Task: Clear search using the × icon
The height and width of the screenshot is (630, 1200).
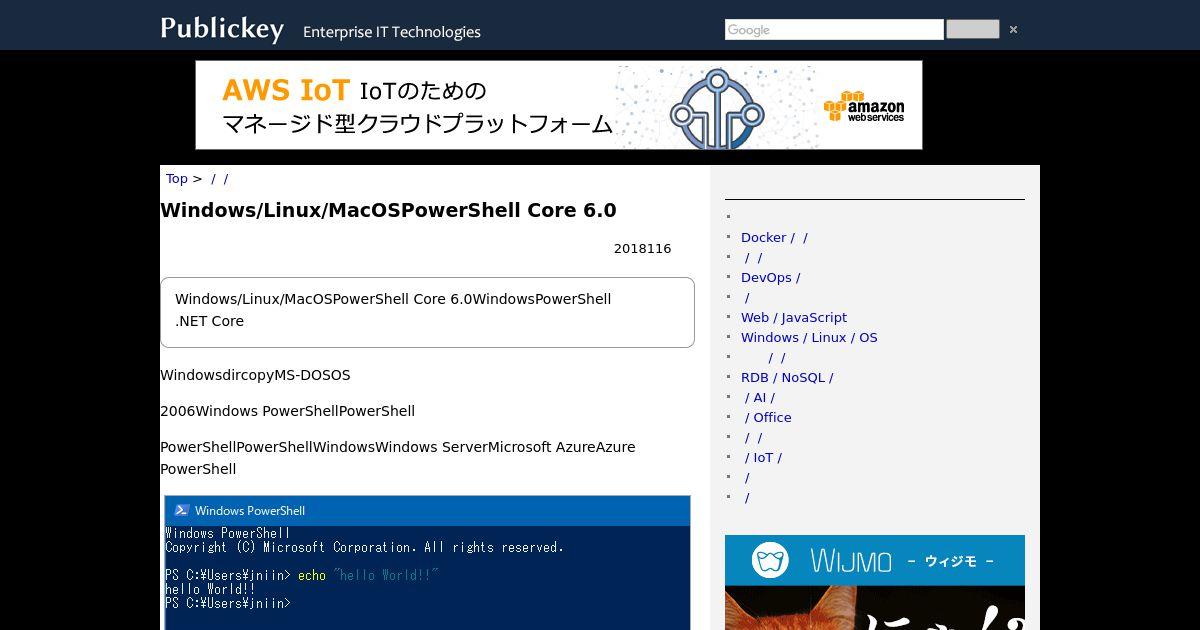Action: [1013, 30]
